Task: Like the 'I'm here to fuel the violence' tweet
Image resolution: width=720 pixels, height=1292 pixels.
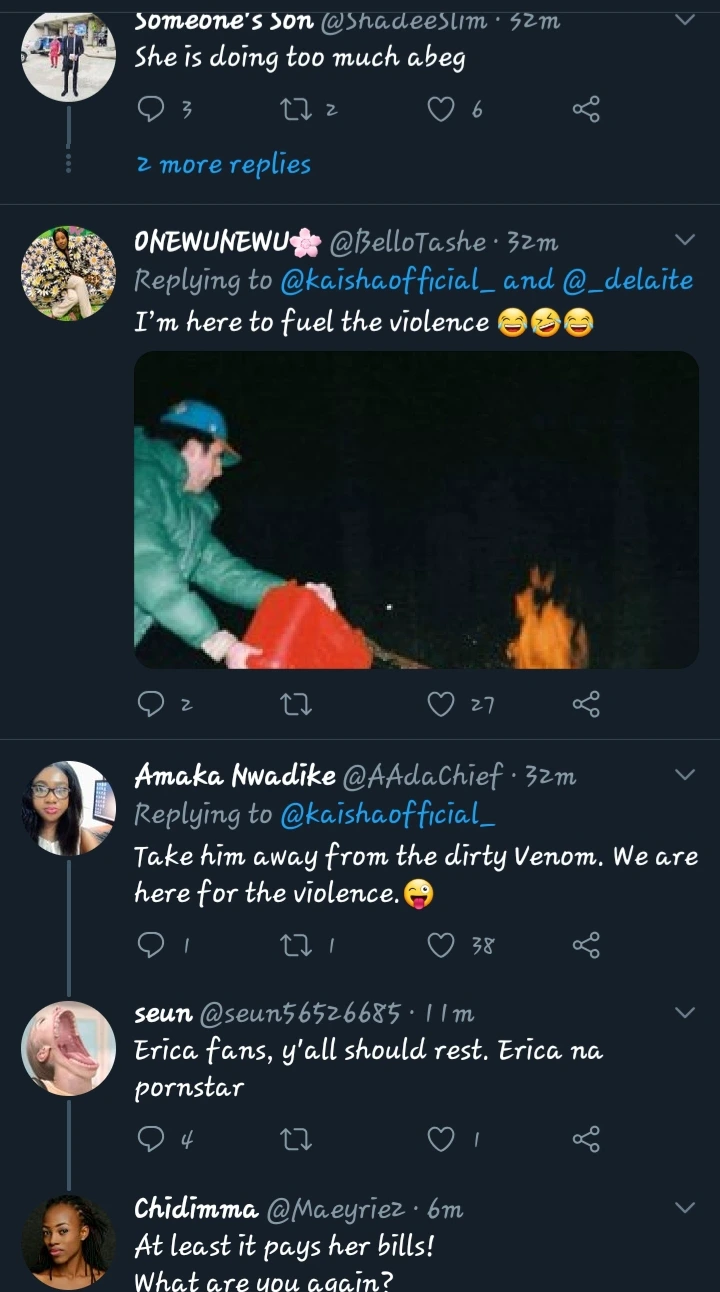Action: pyautogui.click(x=441, y=705)
